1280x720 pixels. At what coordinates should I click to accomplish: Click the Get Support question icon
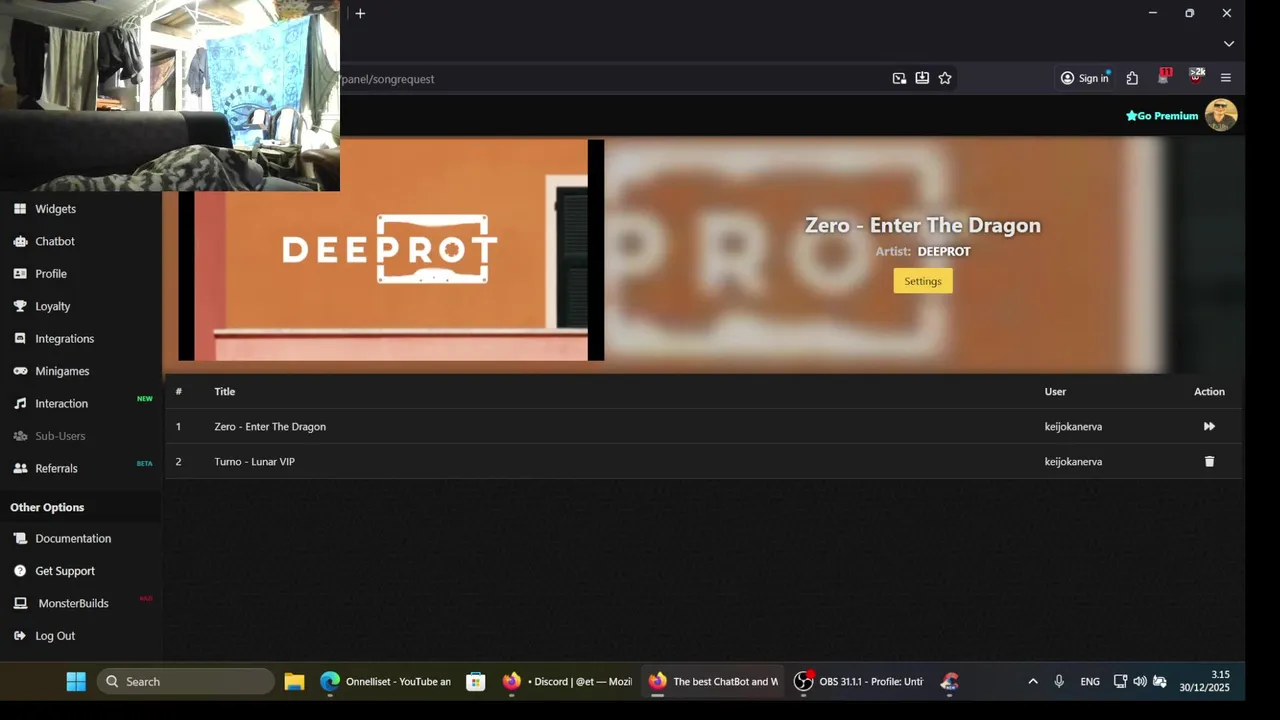20,571
